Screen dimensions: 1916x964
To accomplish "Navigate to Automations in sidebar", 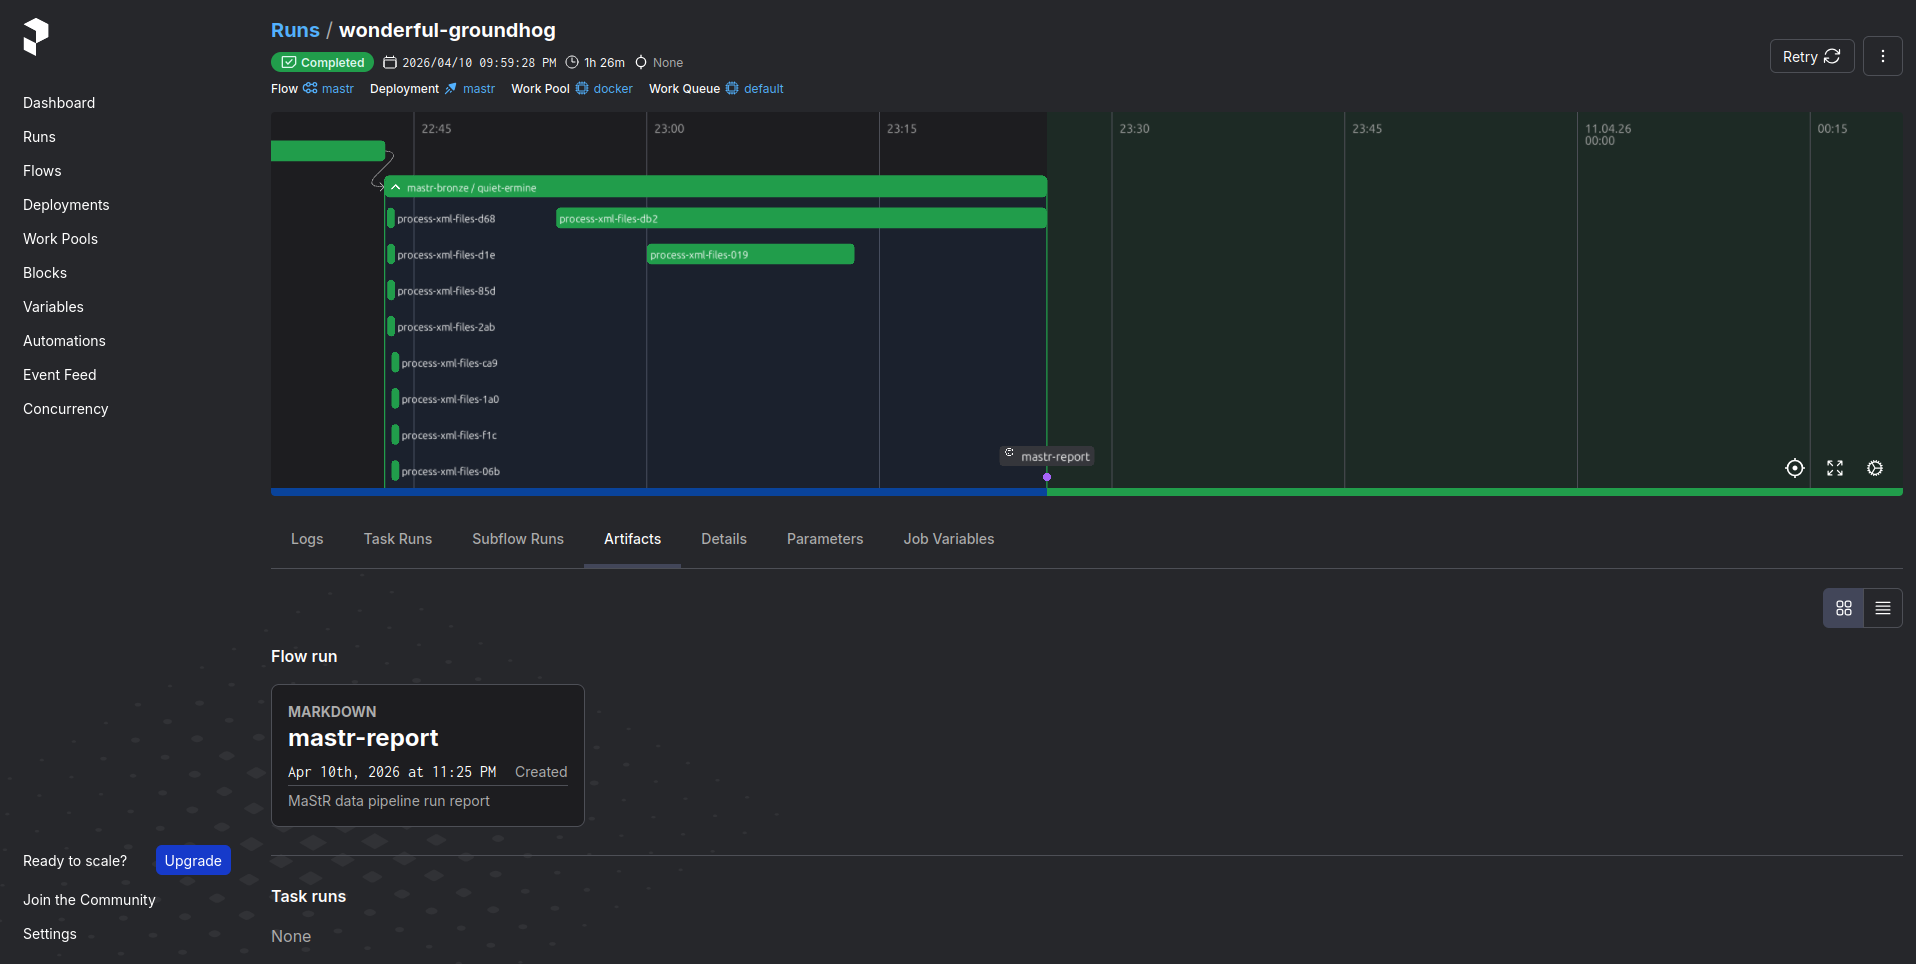I will pos(64,341).
